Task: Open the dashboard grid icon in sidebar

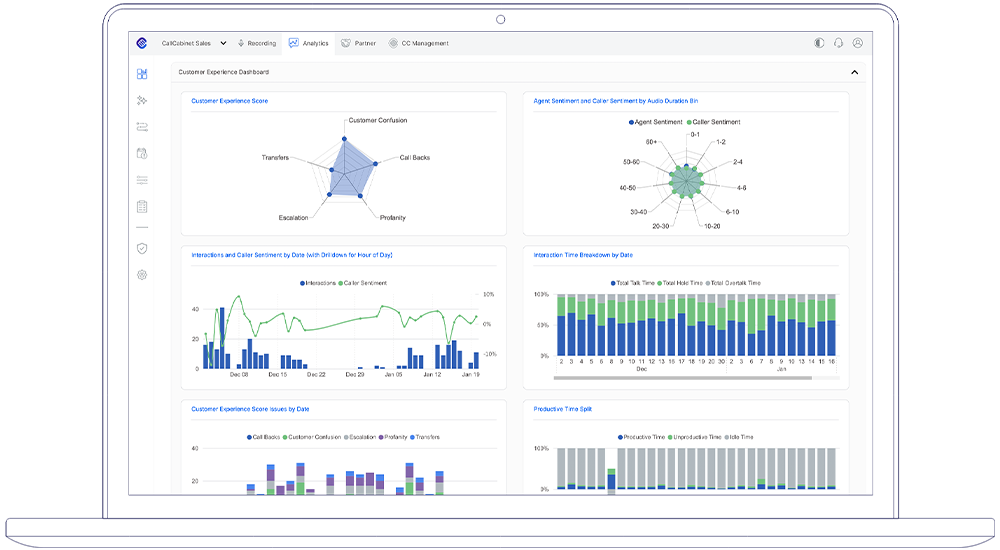Action: tap(142, 74)
